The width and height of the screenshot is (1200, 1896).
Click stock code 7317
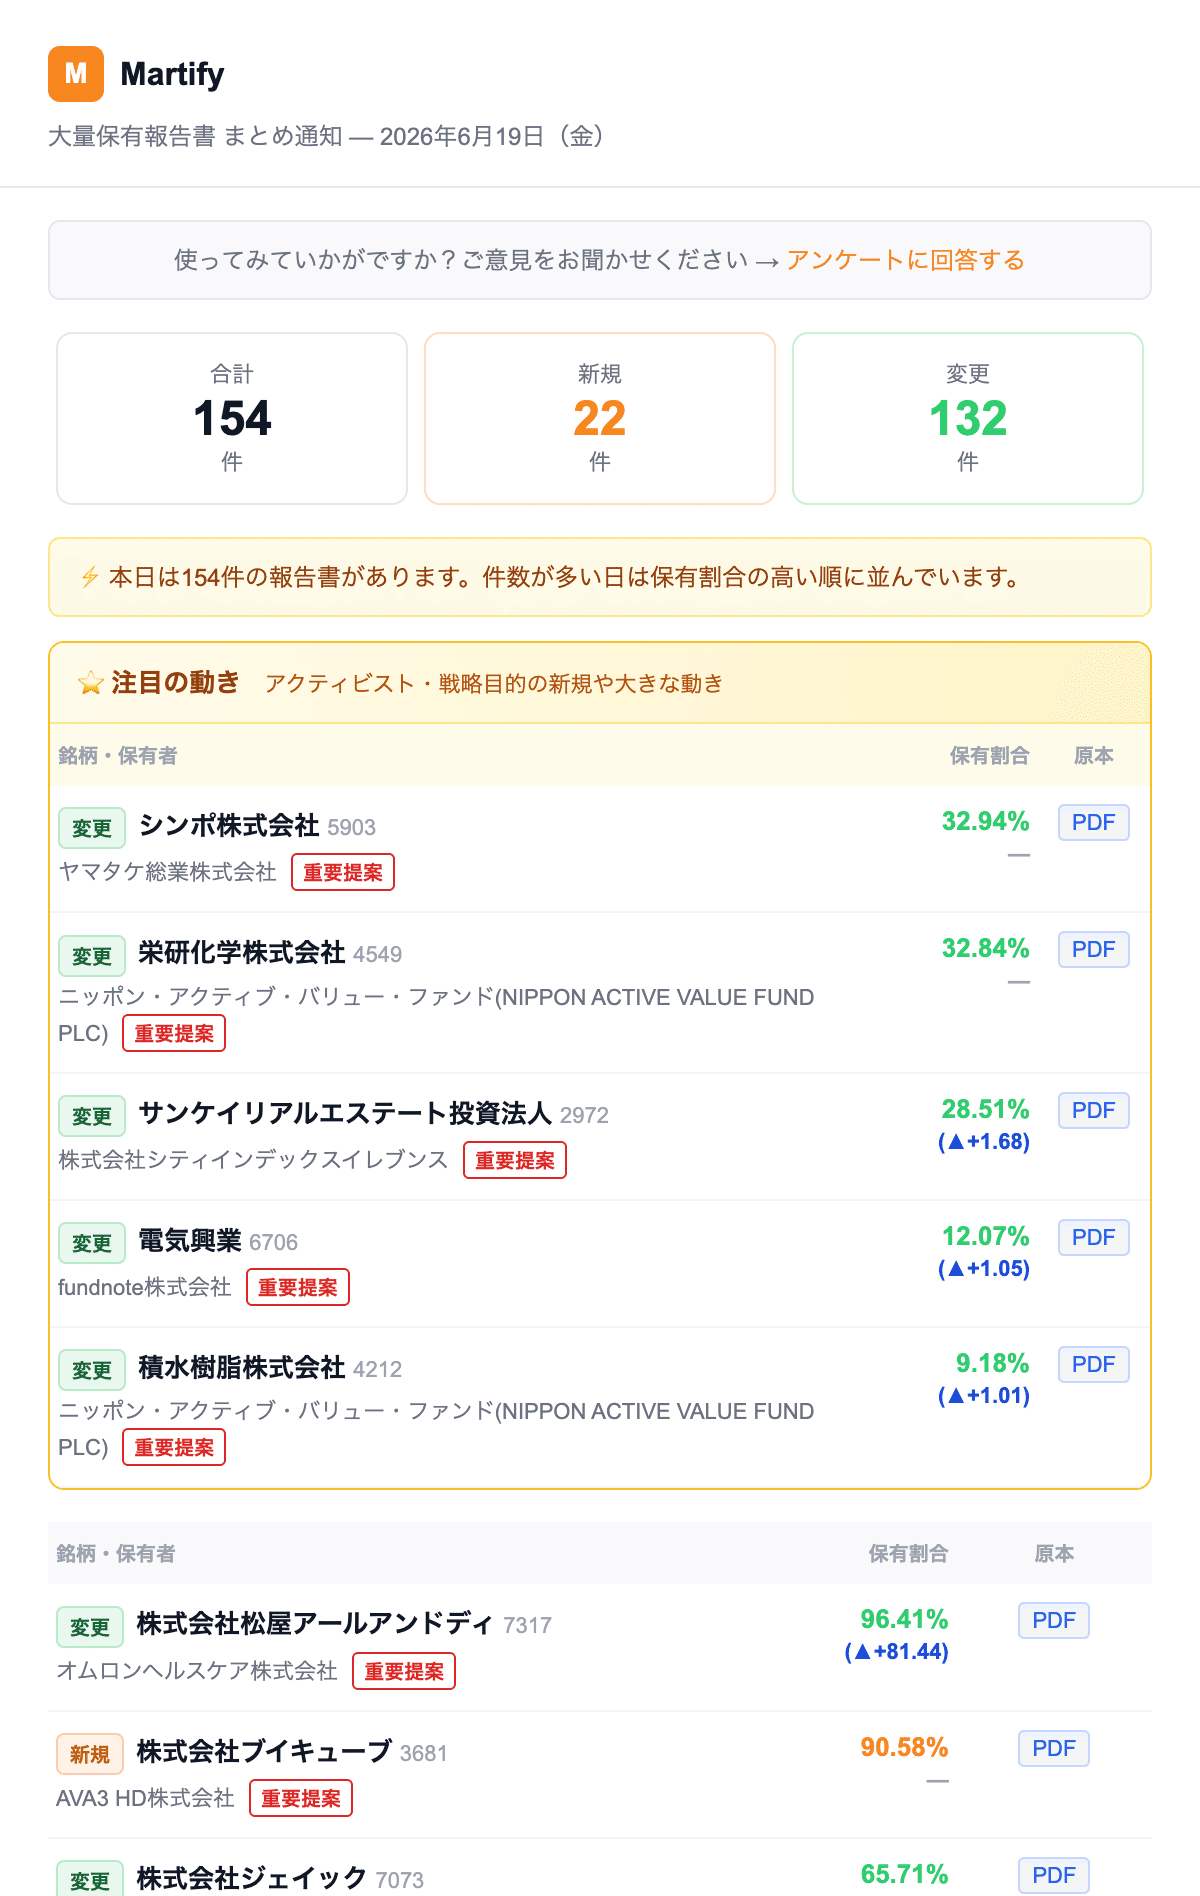(x=528, y=1626)
